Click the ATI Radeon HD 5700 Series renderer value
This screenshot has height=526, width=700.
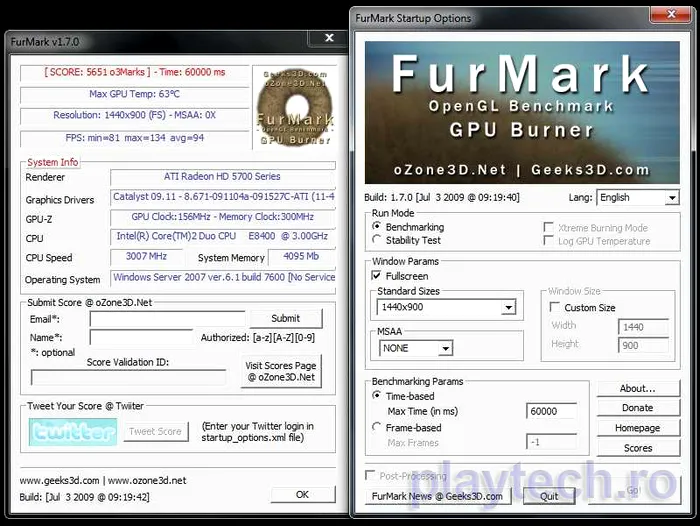tap(222, 176)
